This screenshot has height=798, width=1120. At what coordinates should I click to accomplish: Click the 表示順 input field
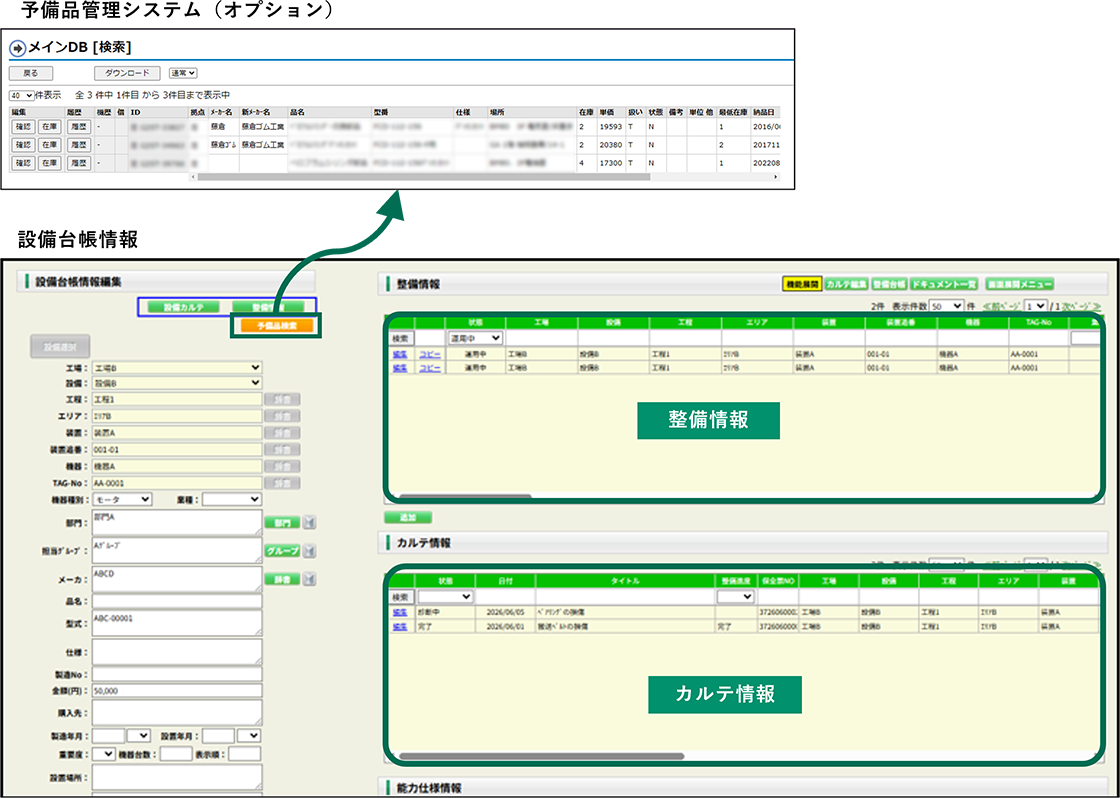244,754
